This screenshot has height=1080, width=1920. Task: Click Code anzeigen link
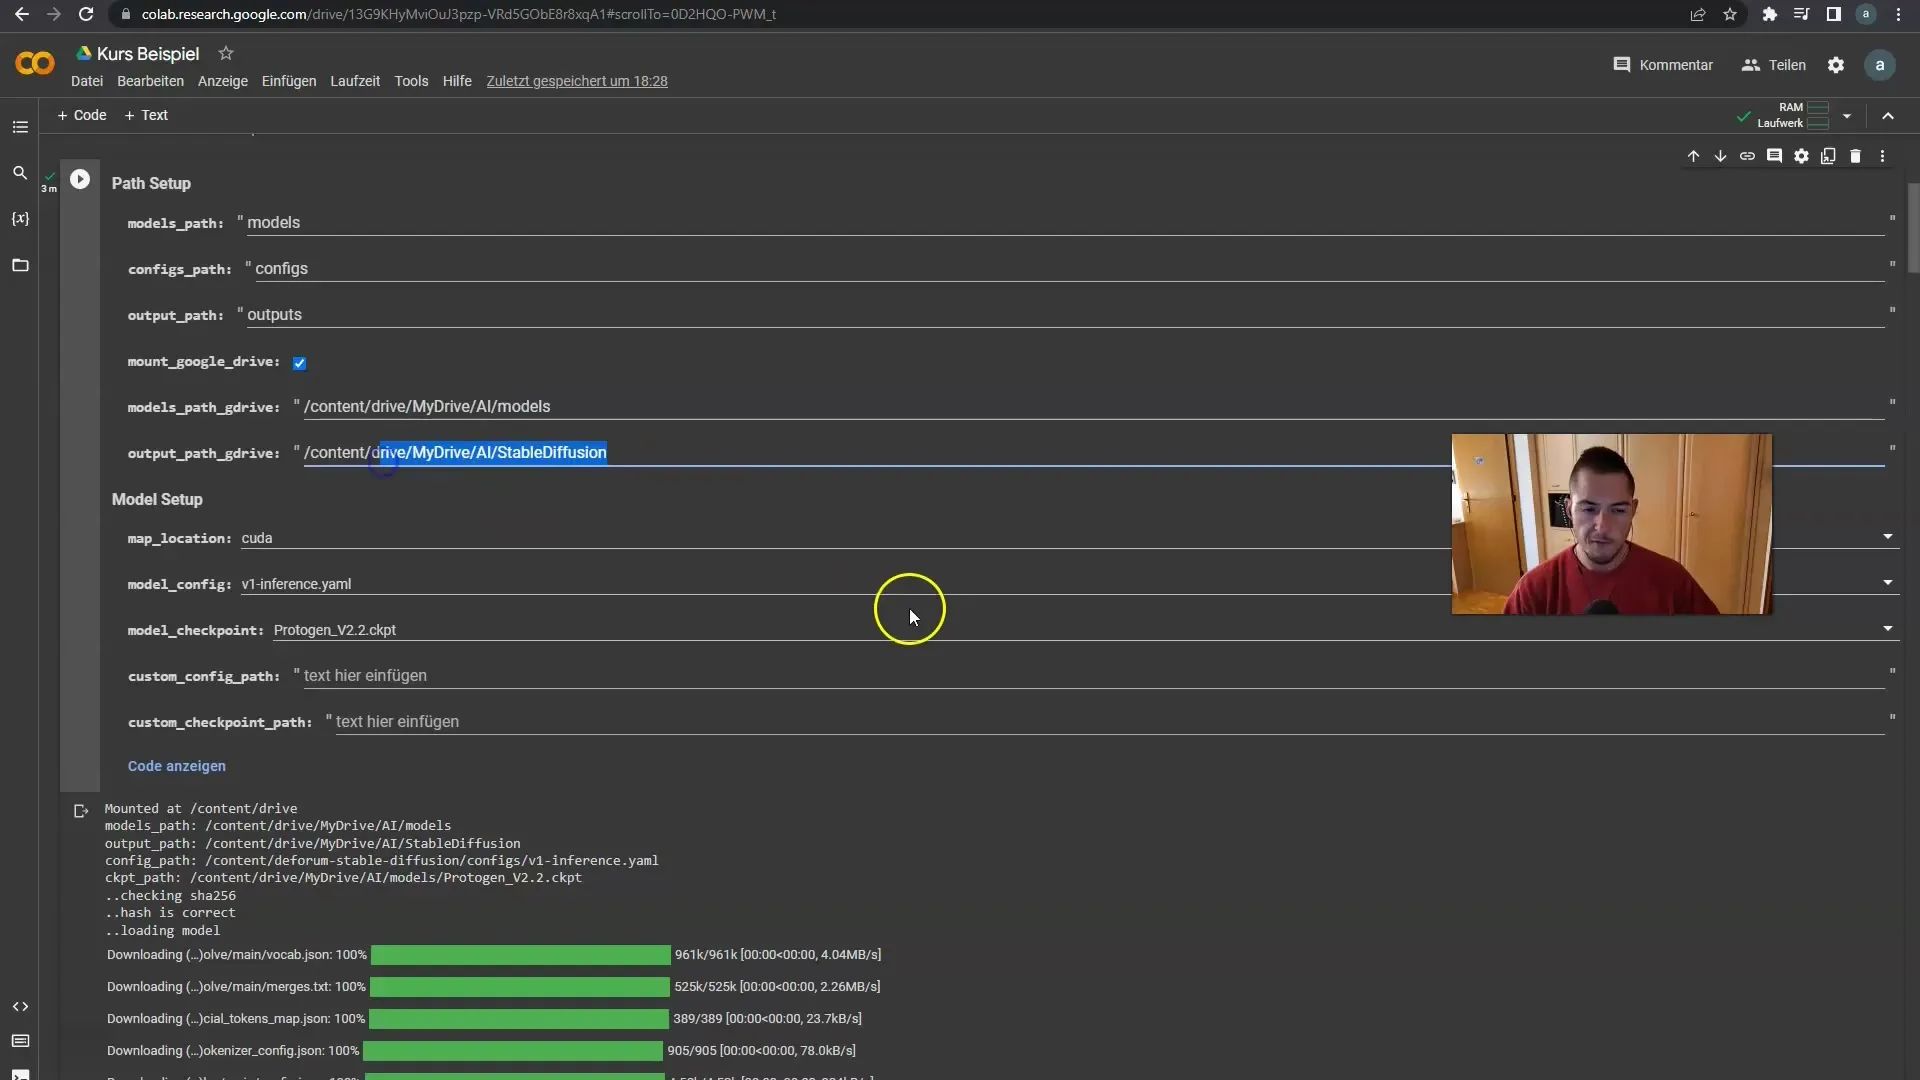pyautogui.click(x=177, y=766)
